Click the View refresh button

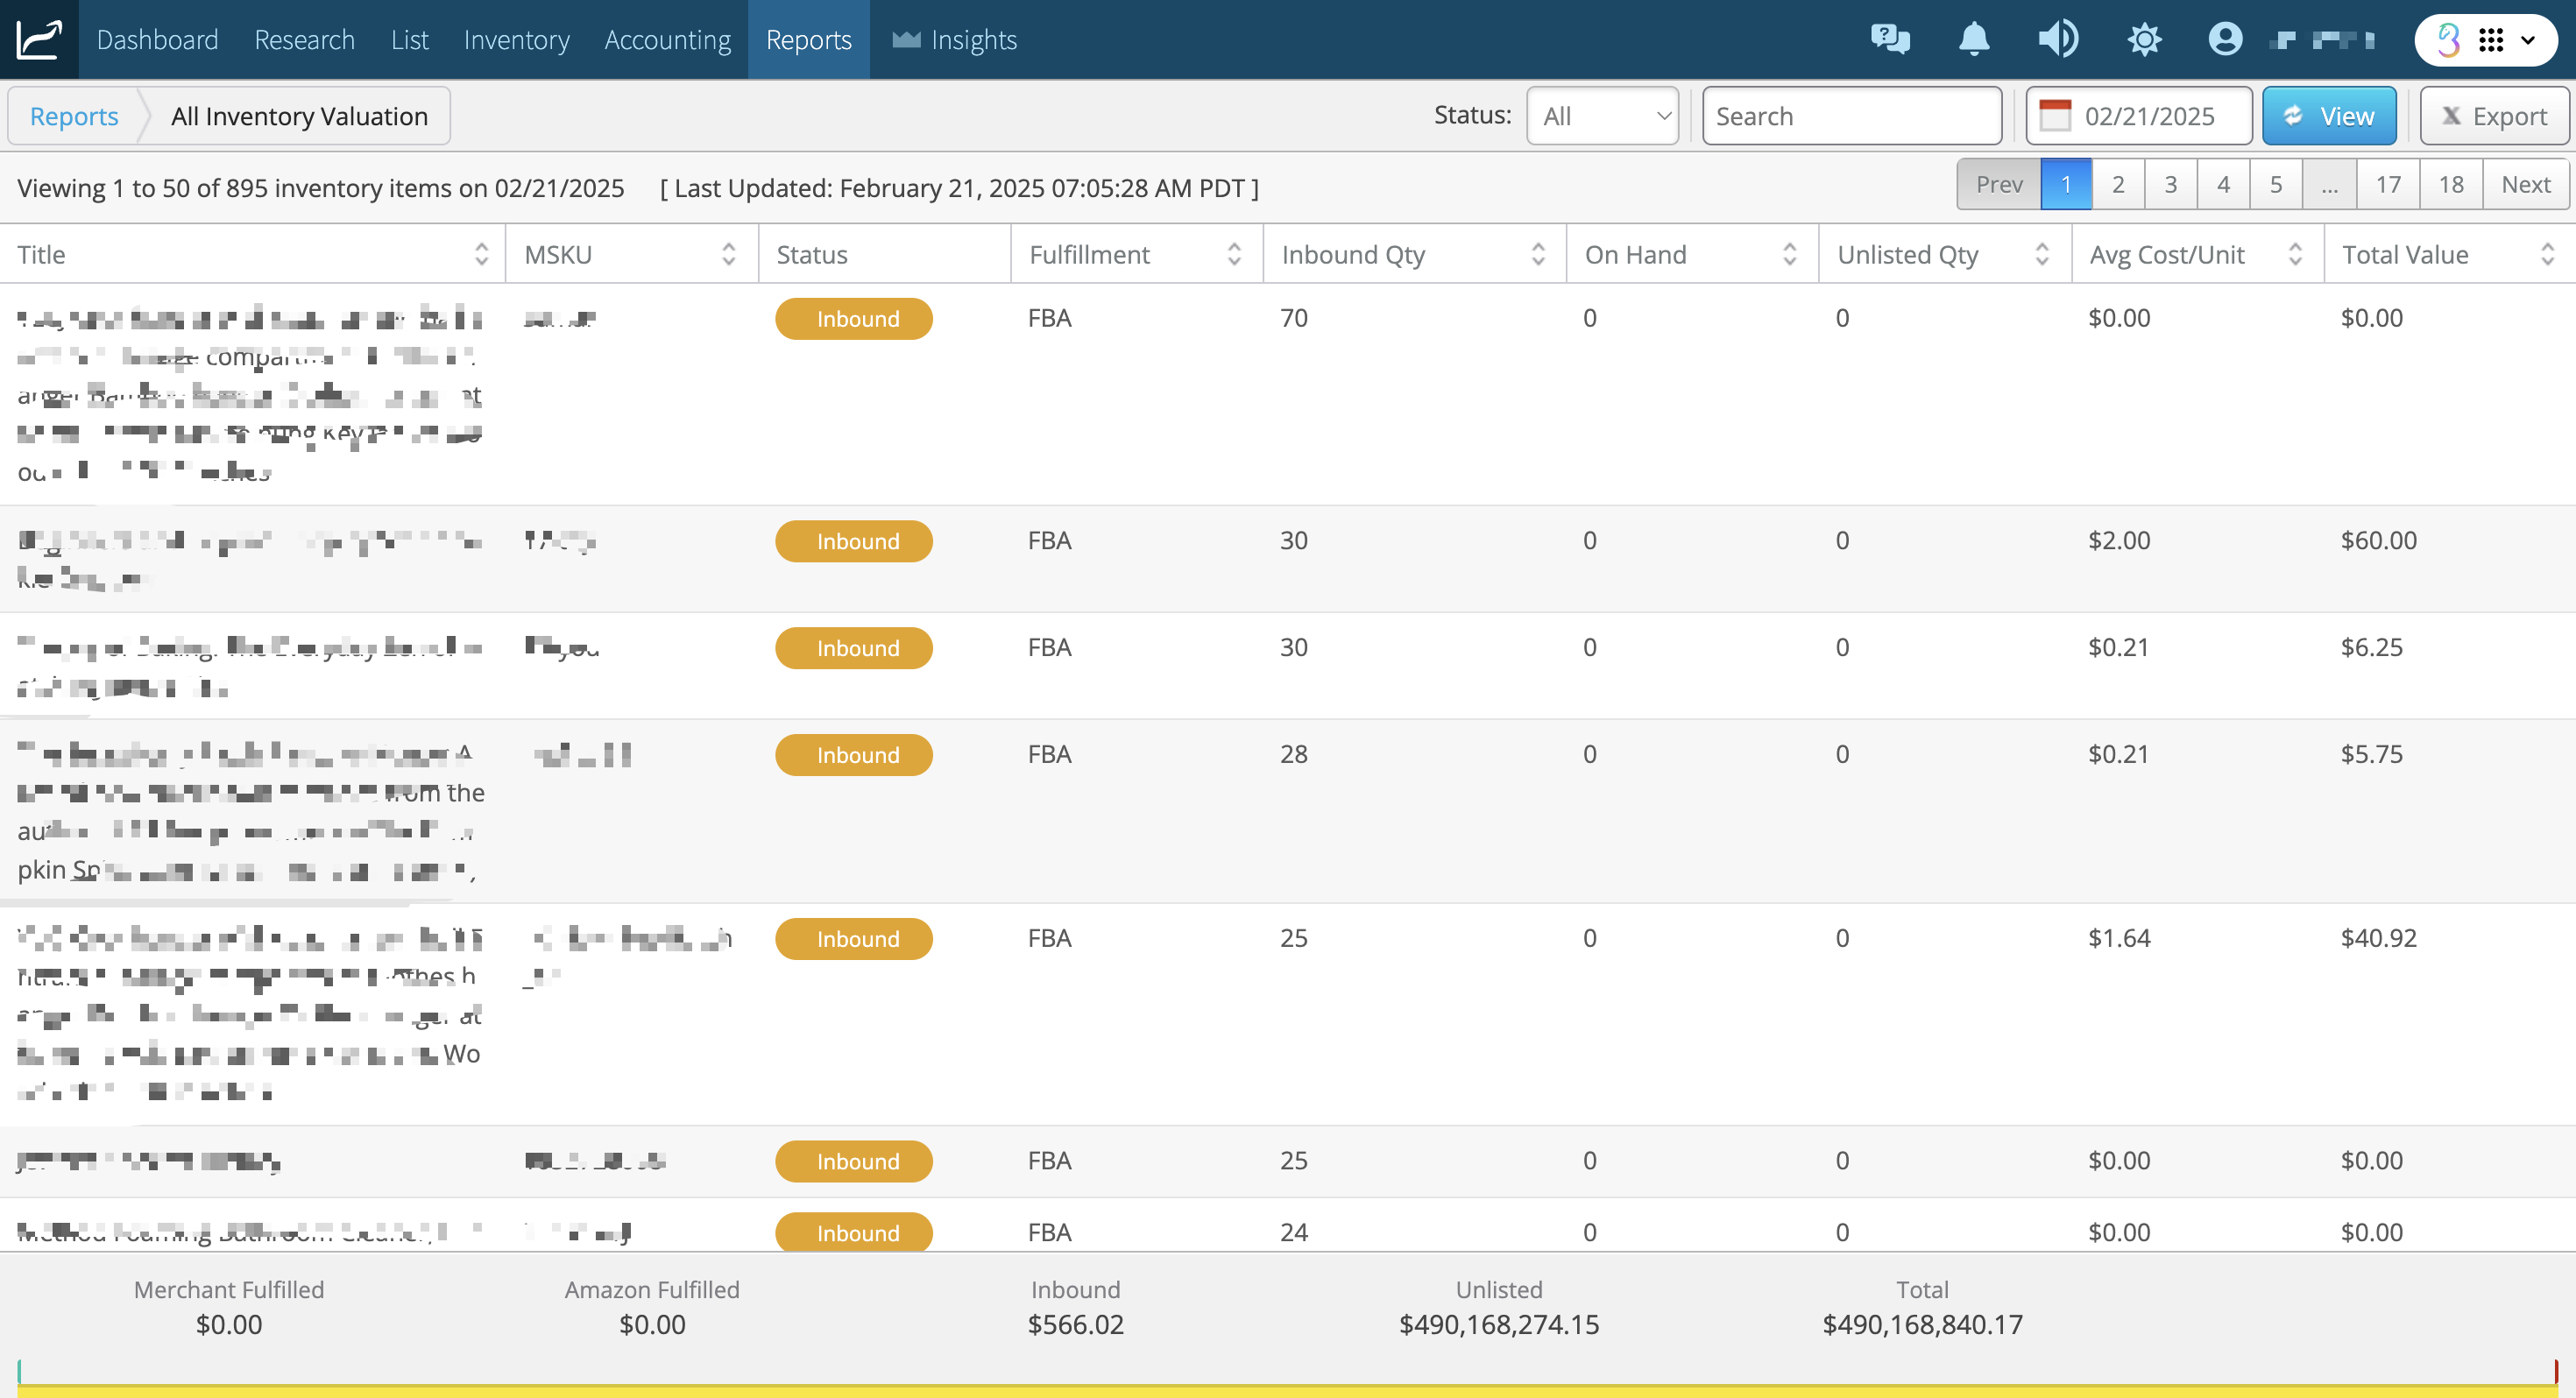[2329, 116]
